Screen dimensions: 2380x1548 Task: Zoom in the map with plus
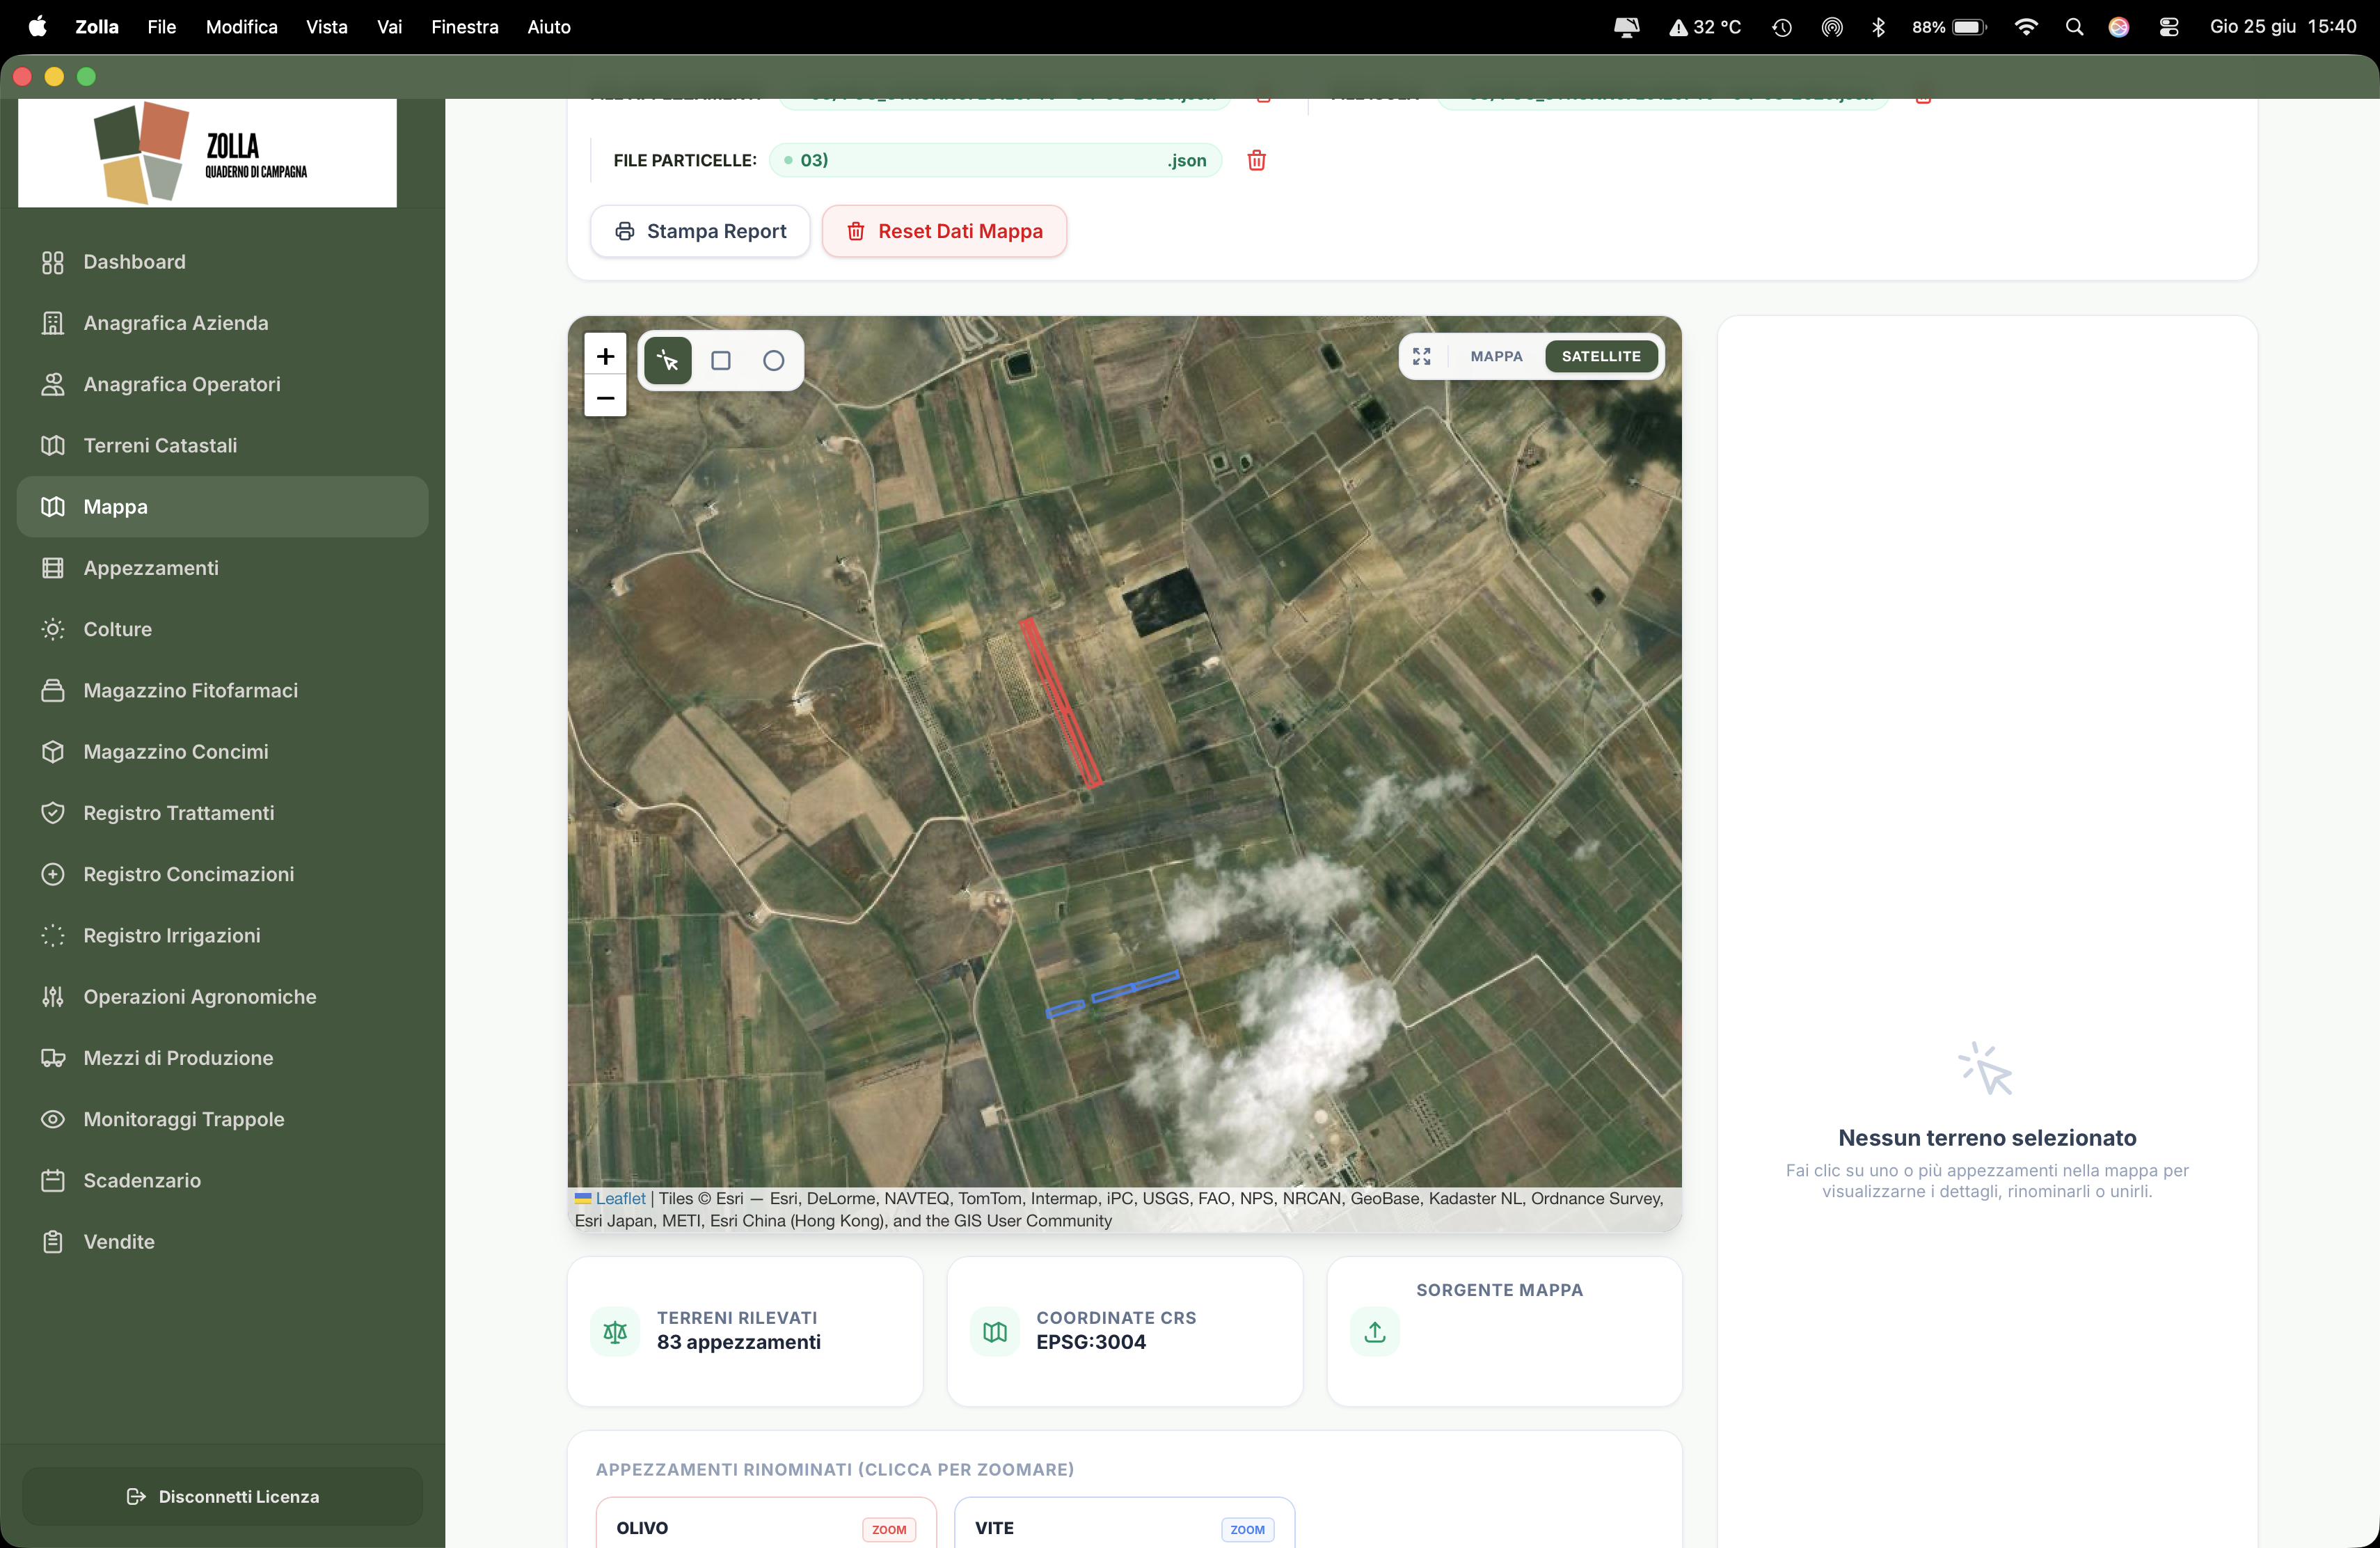pyautogui.click(x=605, y=356)
